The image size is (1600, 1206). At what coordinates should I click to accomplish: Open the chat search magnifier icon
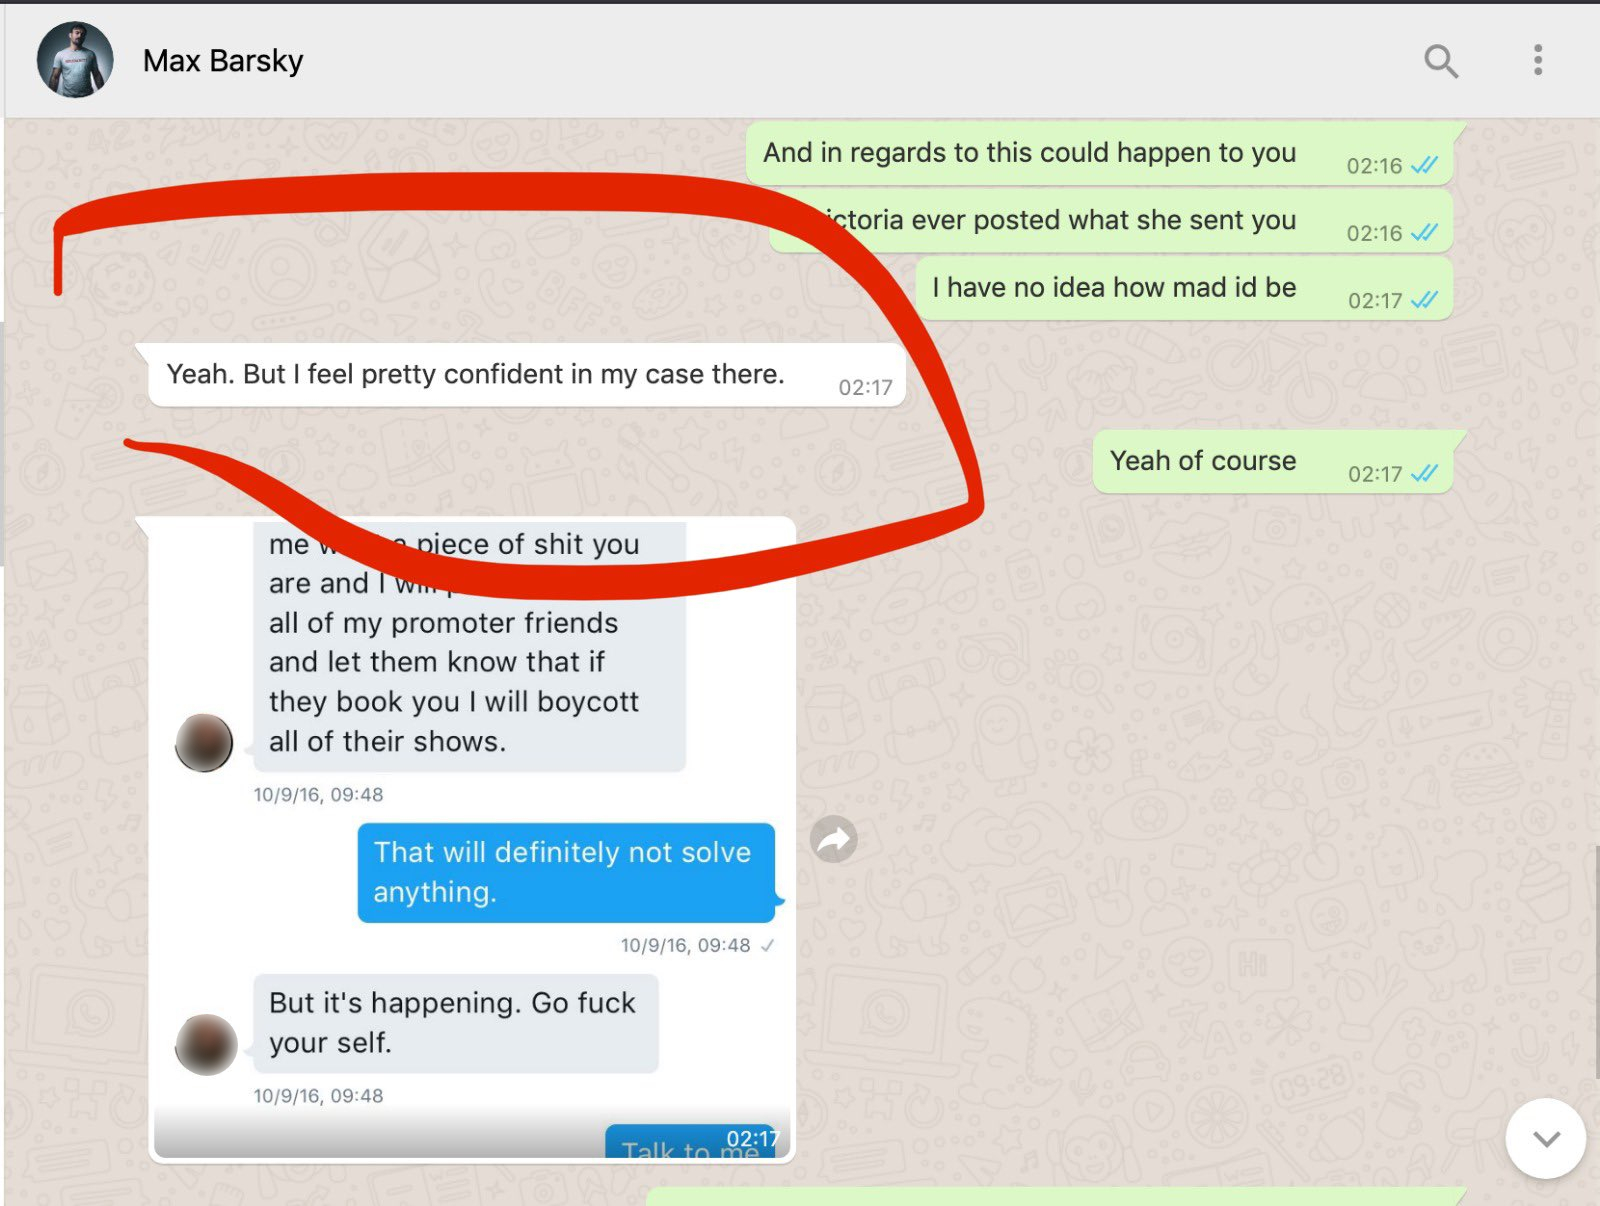click(x=1440, y=61)
